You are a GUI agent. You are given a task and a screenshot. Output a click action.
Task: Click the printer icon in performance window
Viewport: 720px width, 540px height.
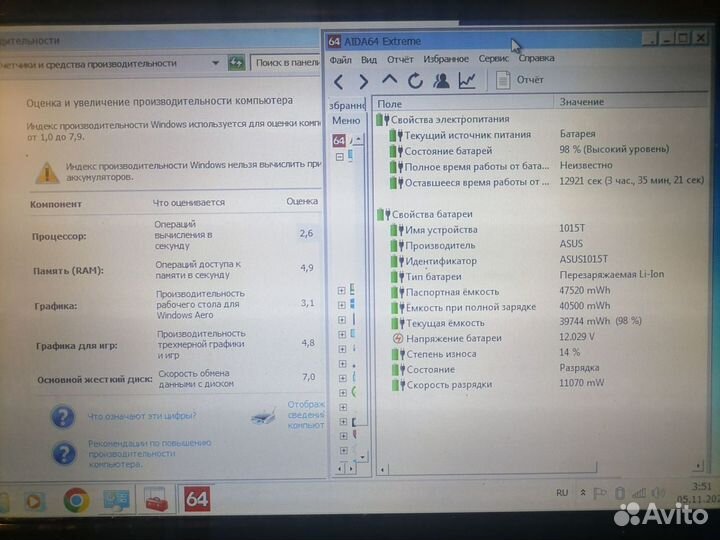264,416
